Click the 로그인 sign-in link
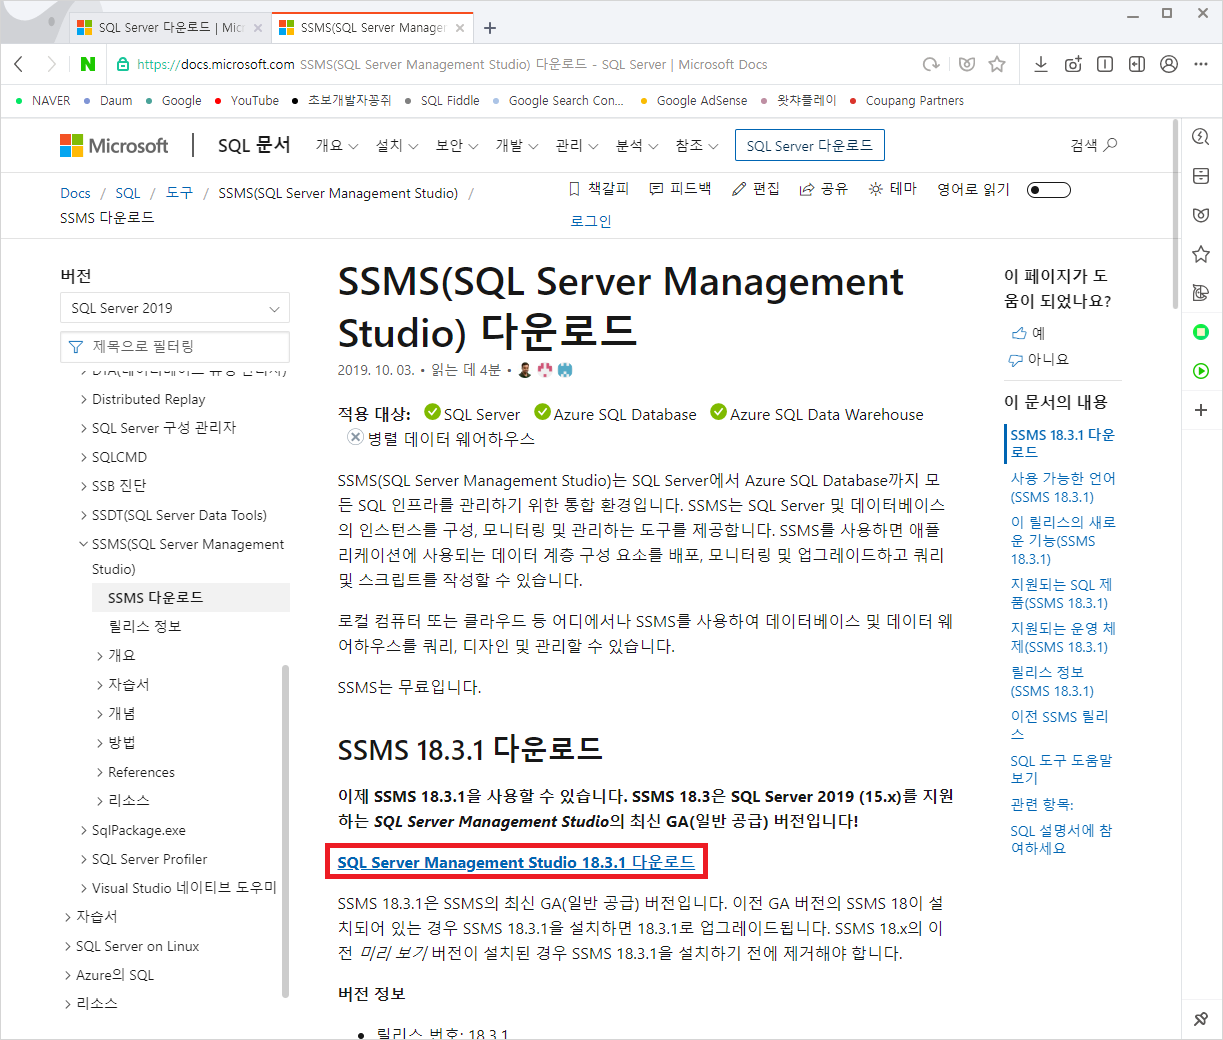 pyautogui.click(x=591, y=221)
